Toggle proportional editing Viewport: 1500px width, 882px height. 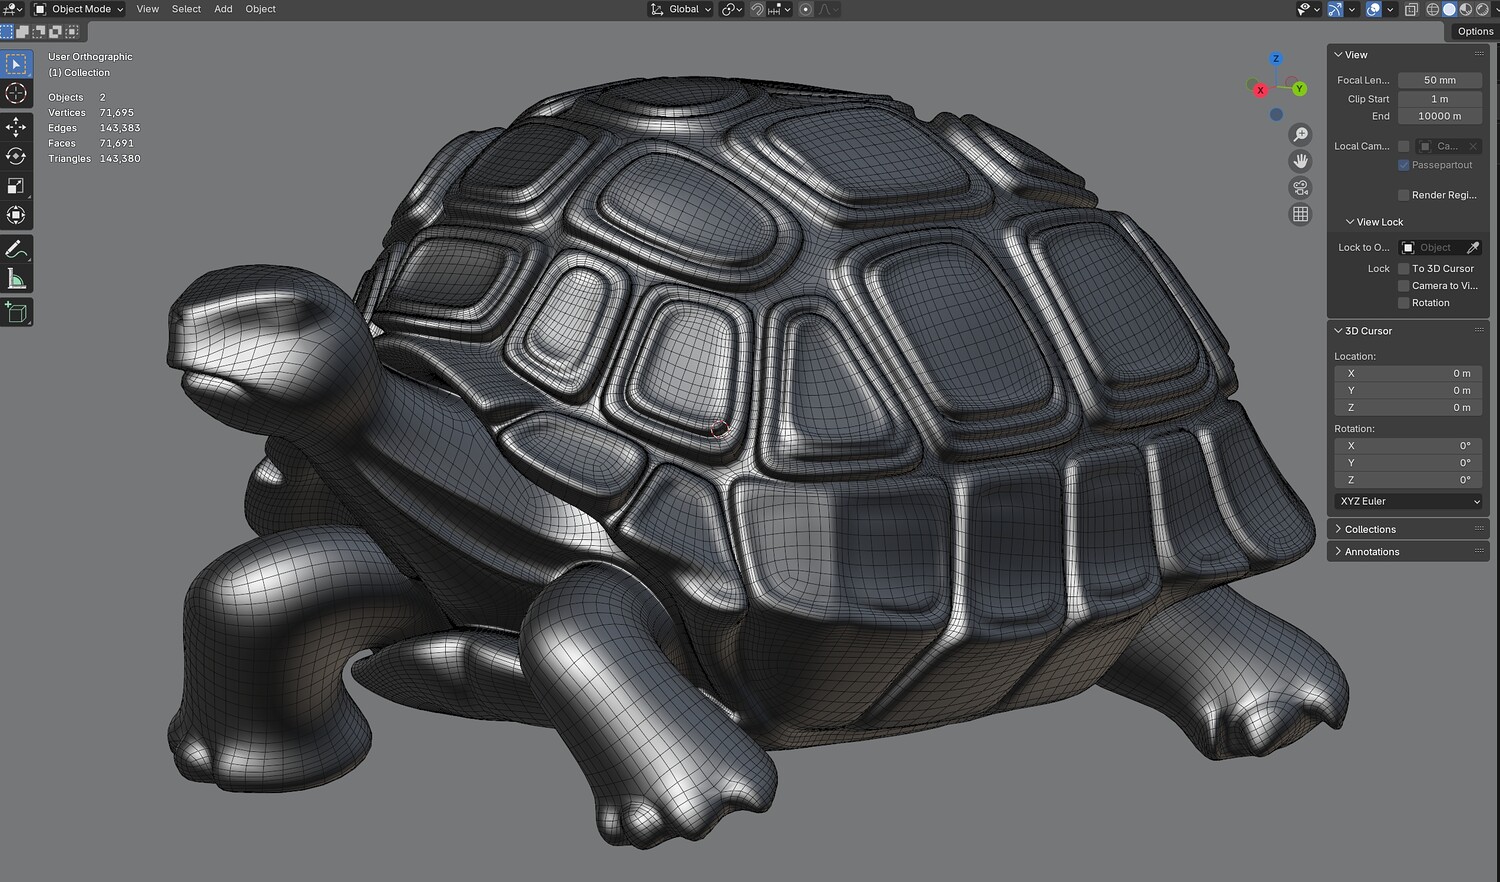tap(806, 9)
